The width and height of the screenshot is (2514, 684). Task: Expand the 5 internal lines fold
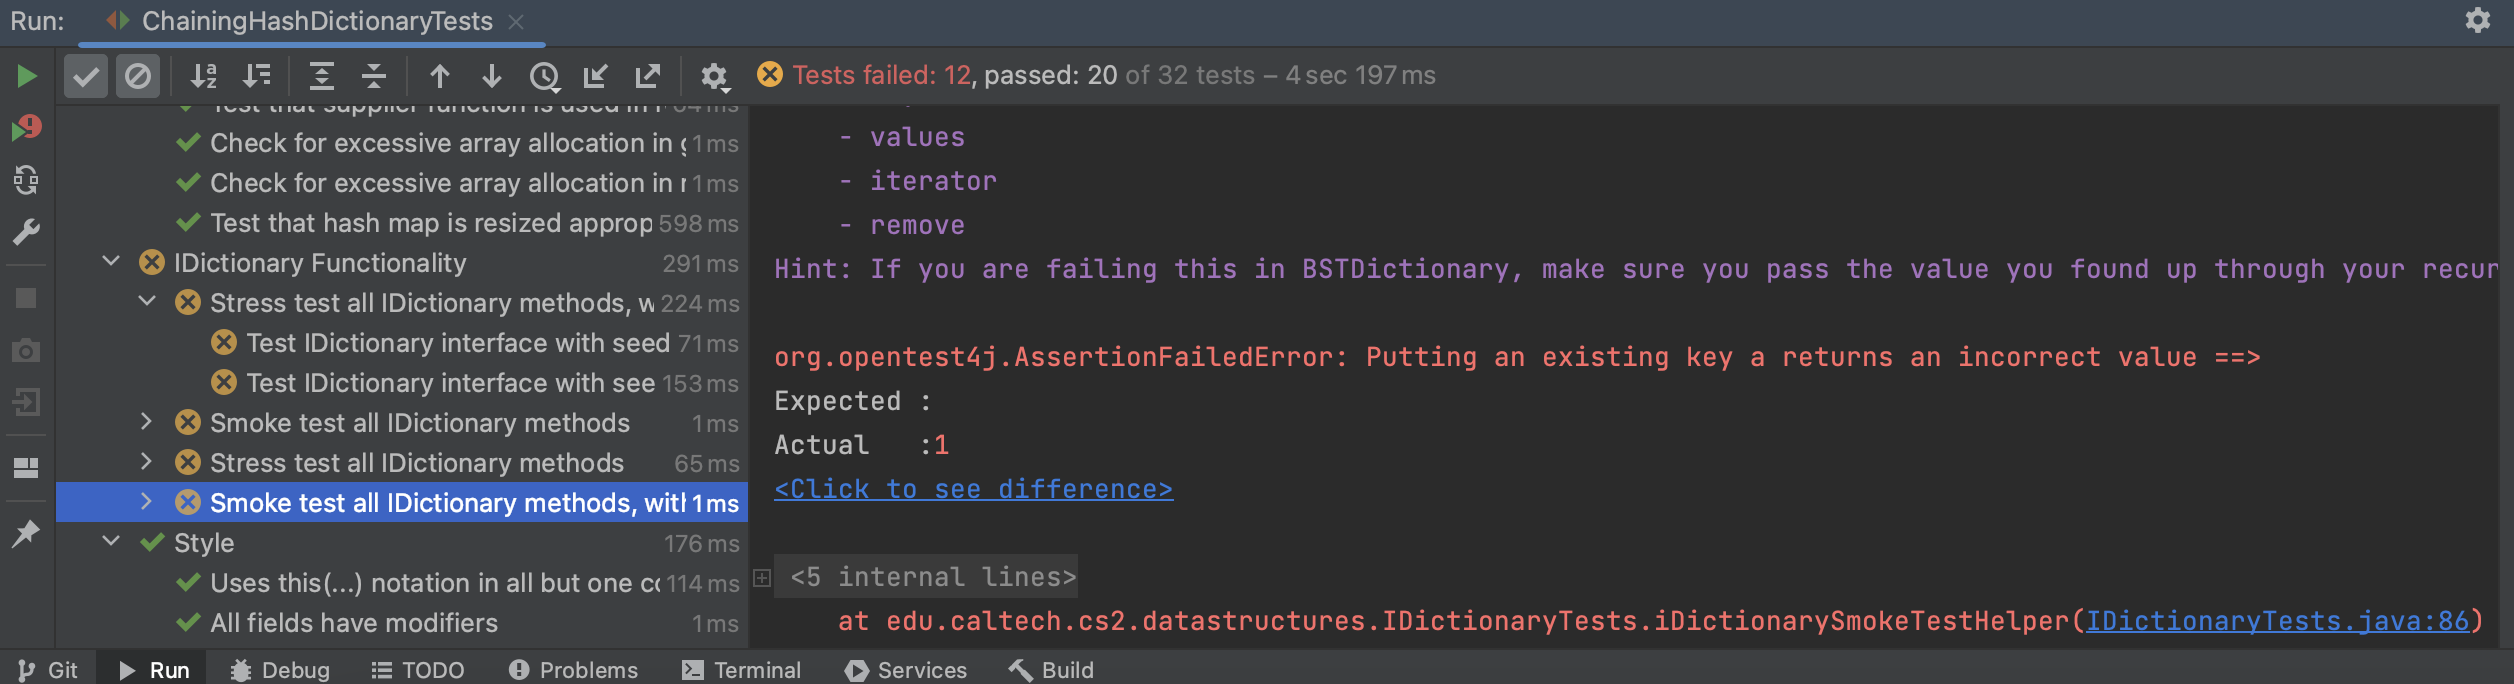(x=762, y=578)
